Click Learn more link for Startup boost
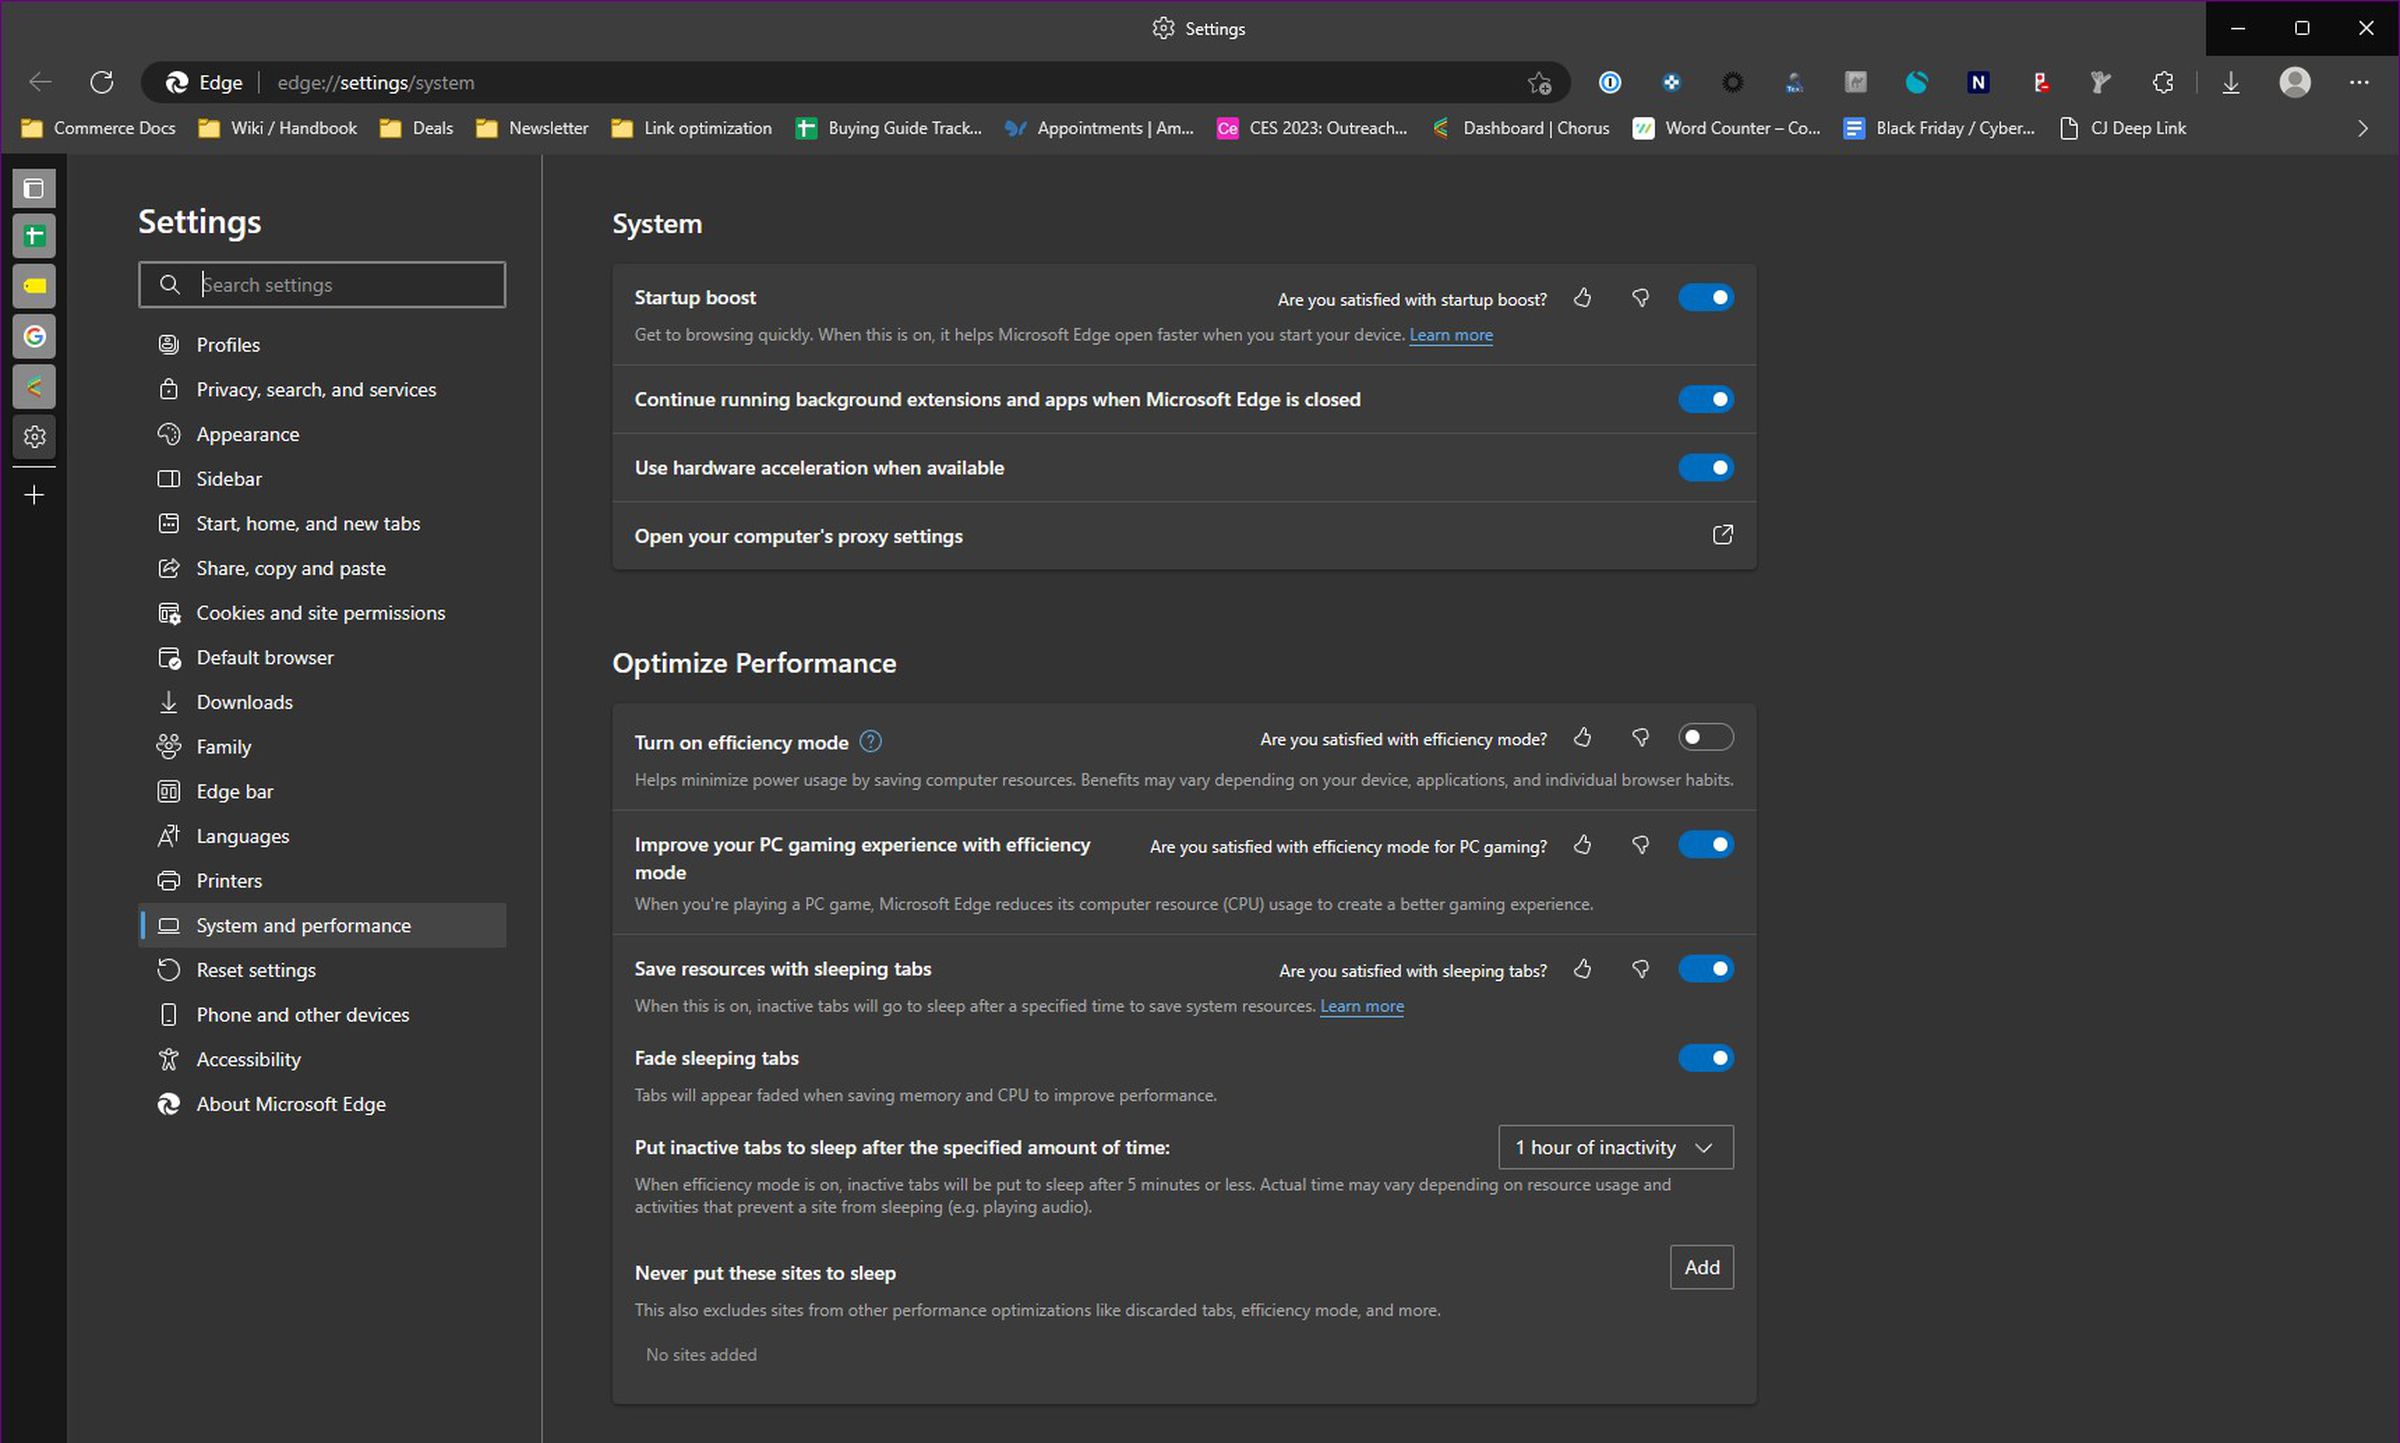Screen dimensions: 2400x1443 pyautogui.click(x=1450, y=334)
